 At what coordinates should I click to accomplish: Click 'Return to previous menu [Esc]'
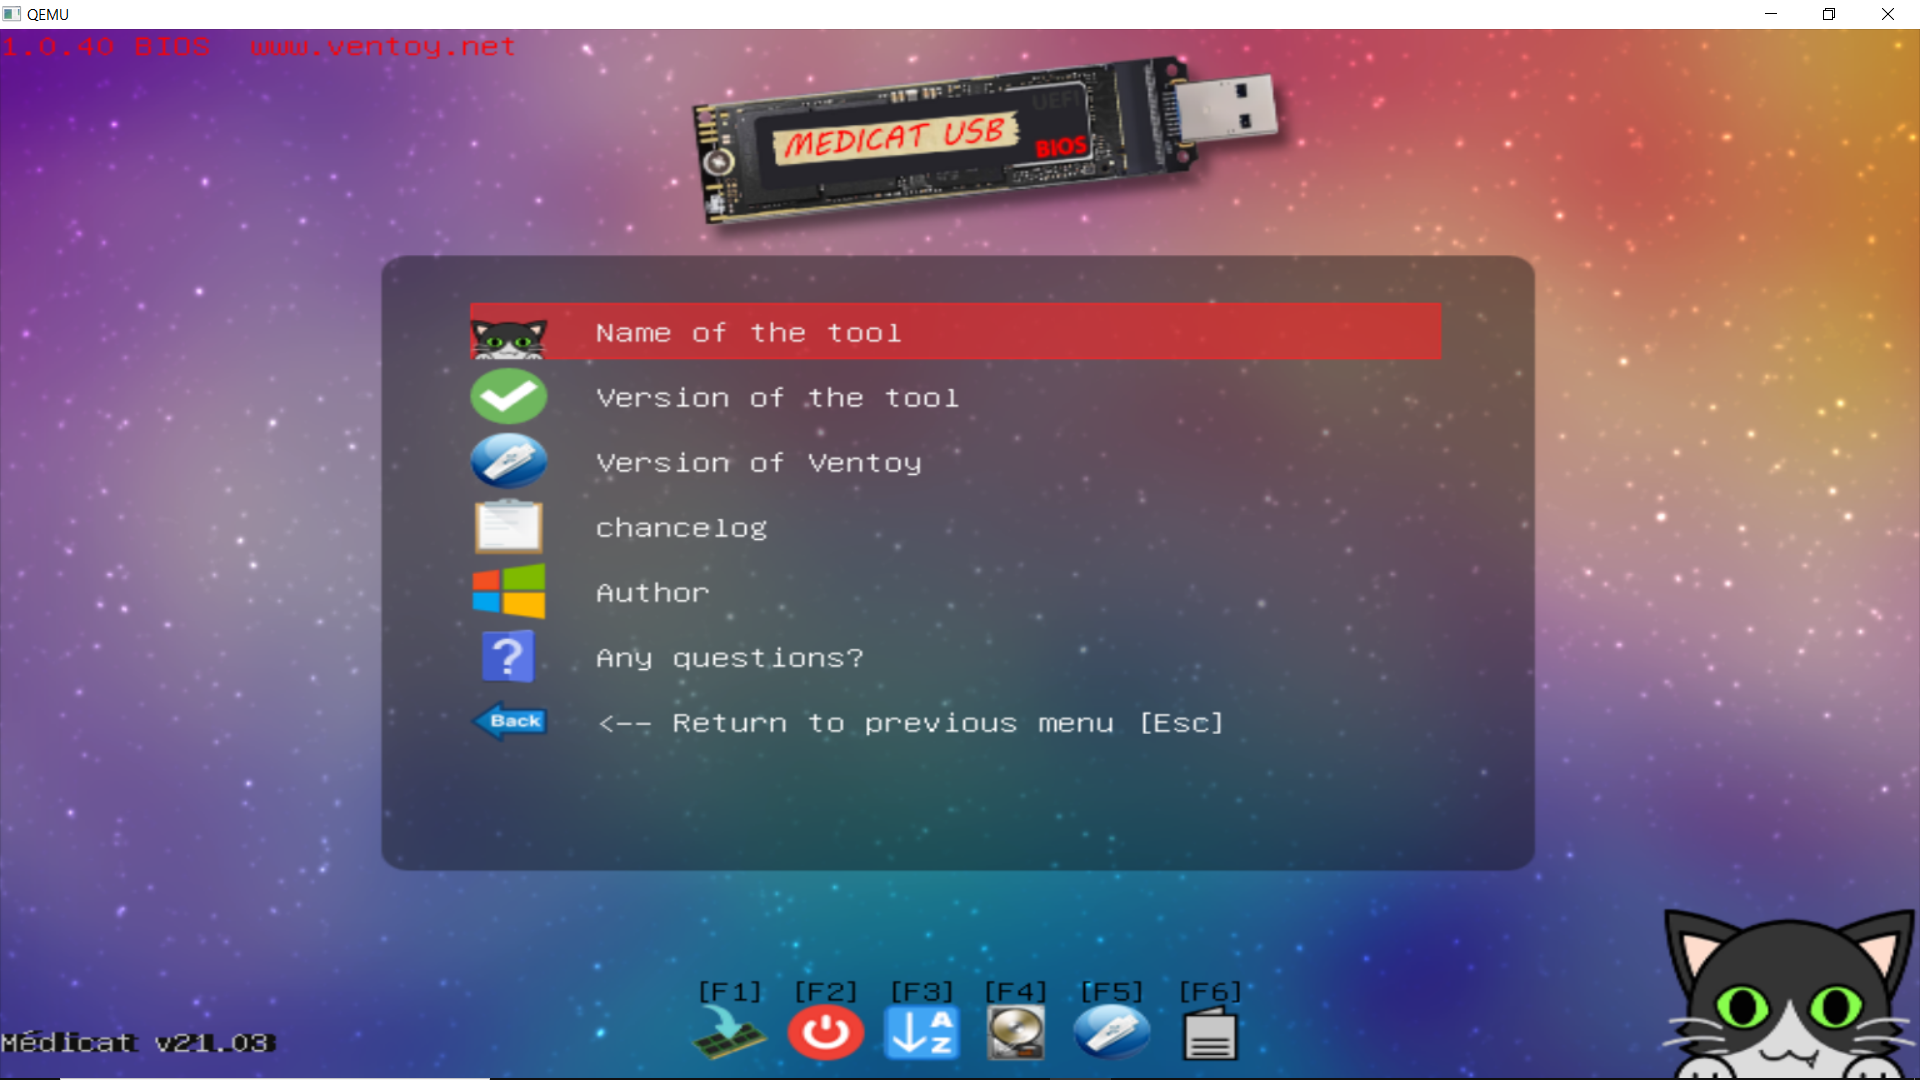955,722
